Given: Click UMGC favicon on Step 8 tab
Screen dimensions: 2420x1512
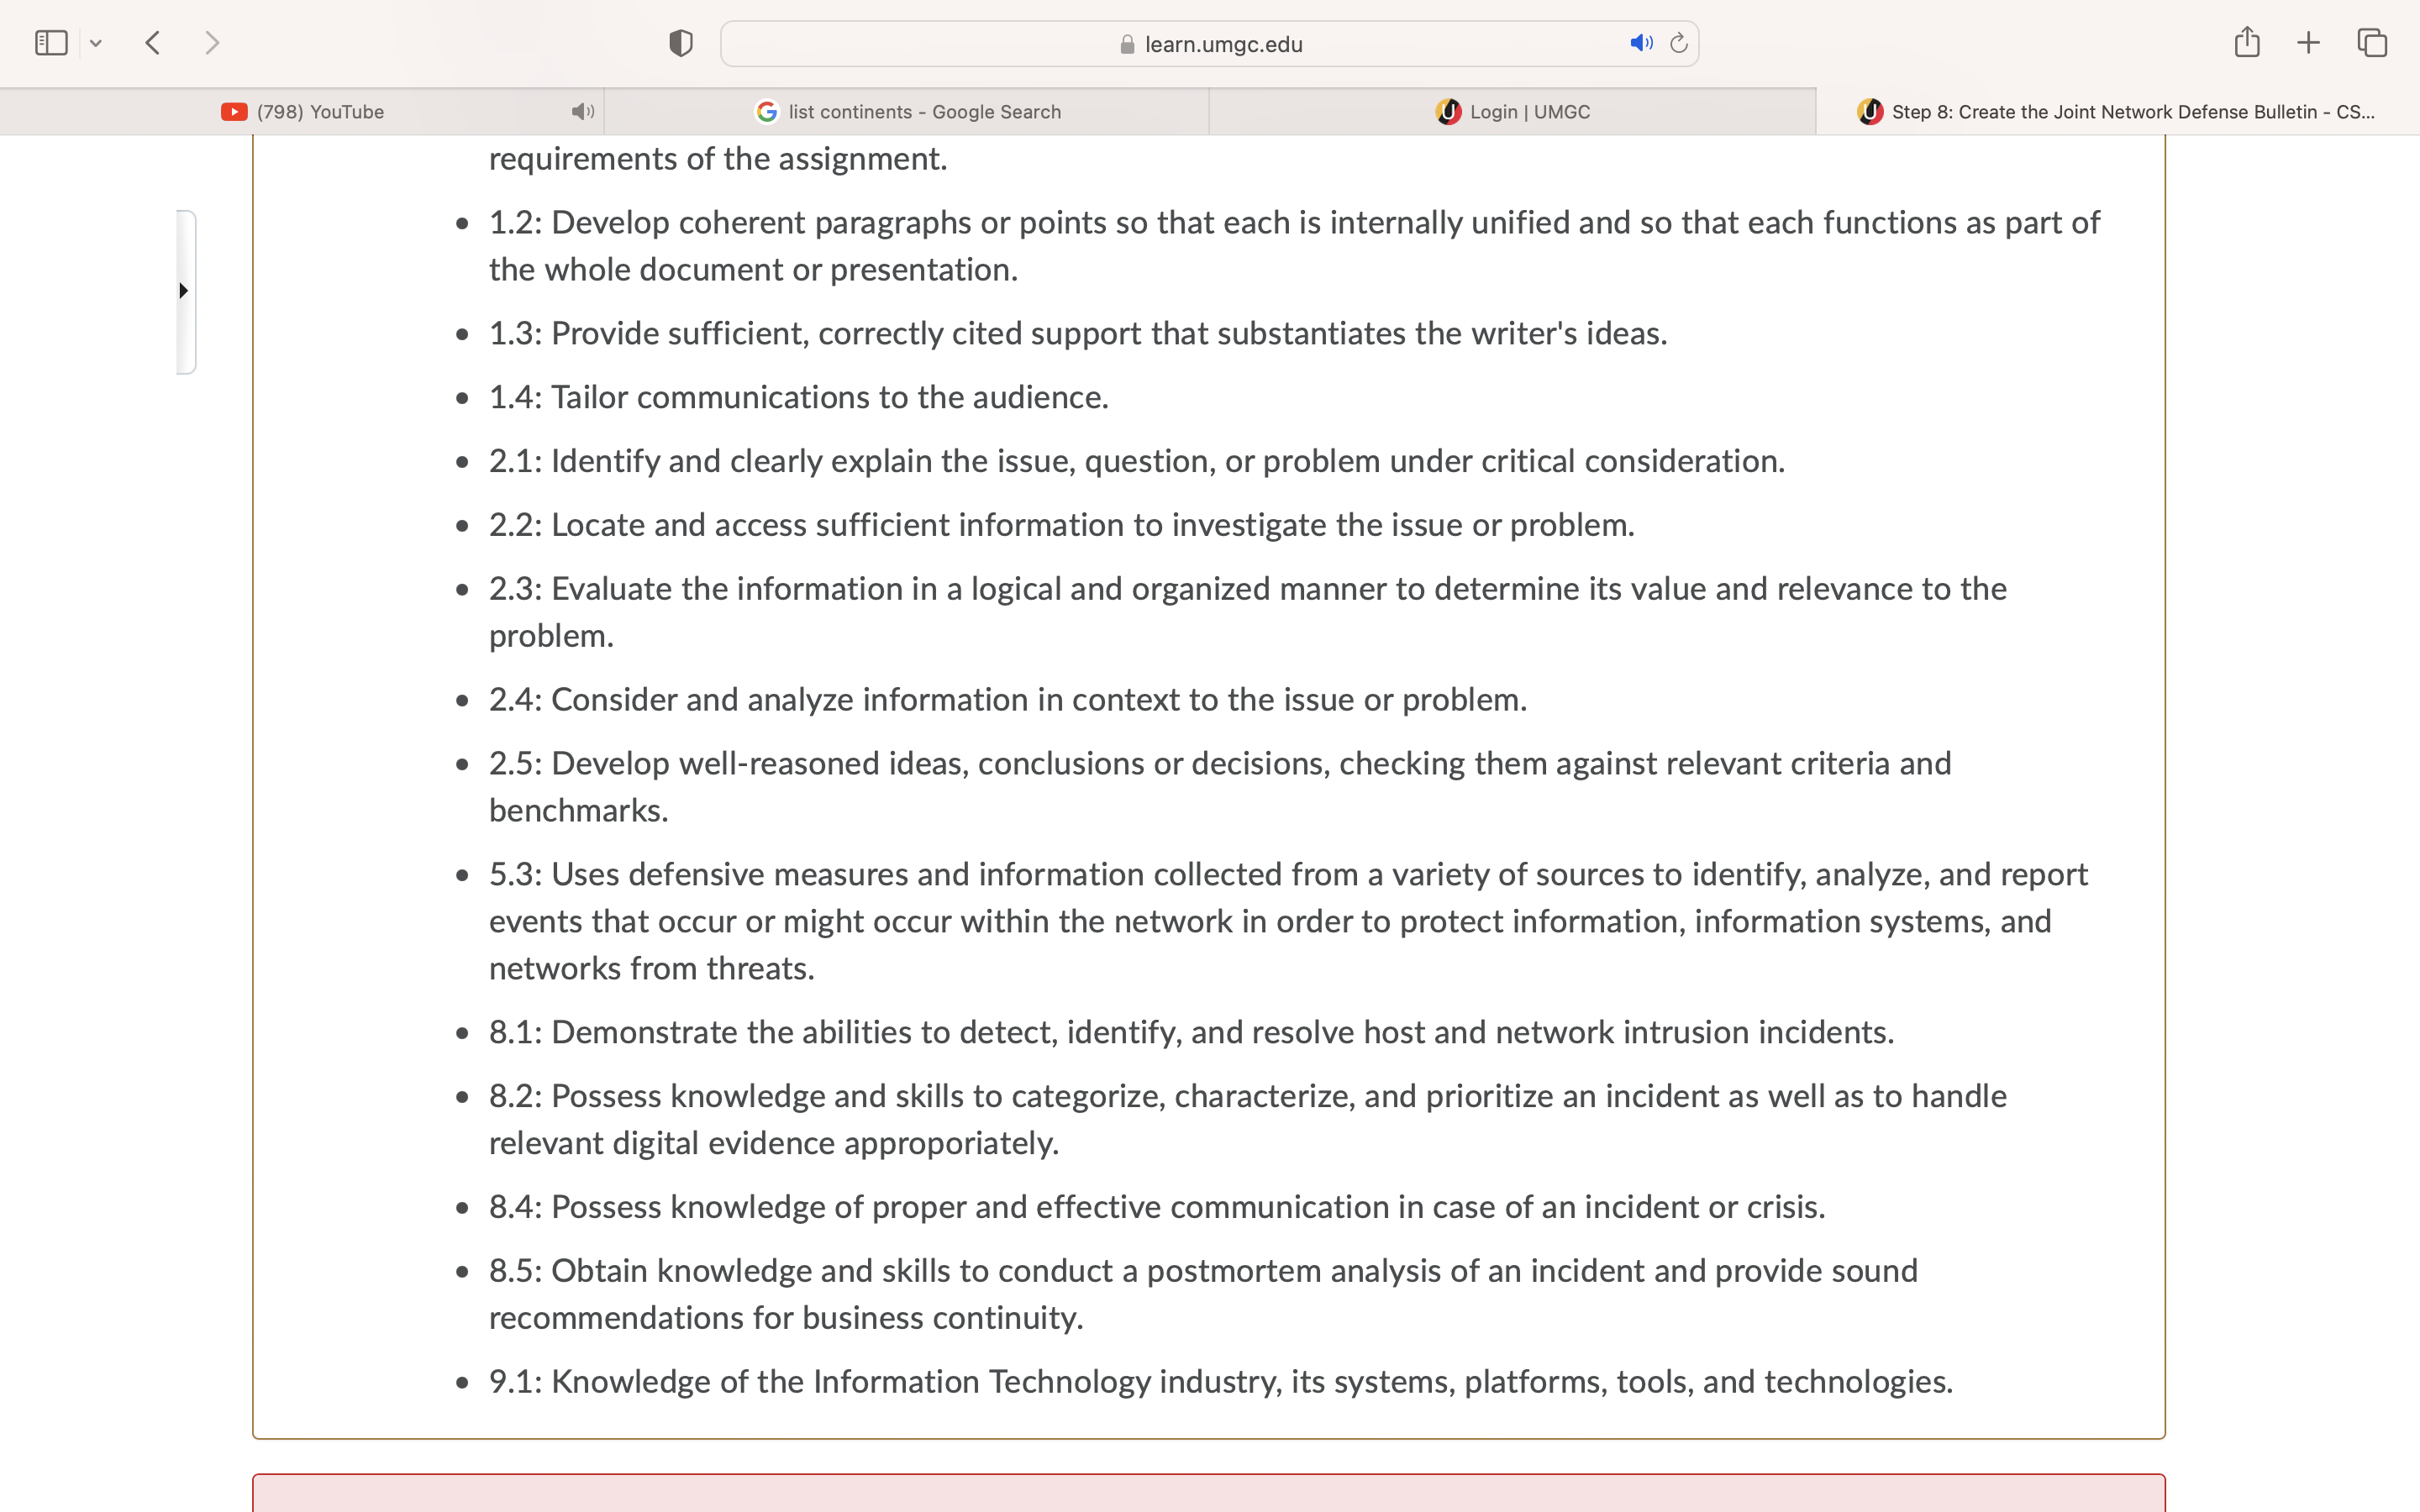Looking at the screenshot, I should pyautogui.click(x=1869, y=112).
